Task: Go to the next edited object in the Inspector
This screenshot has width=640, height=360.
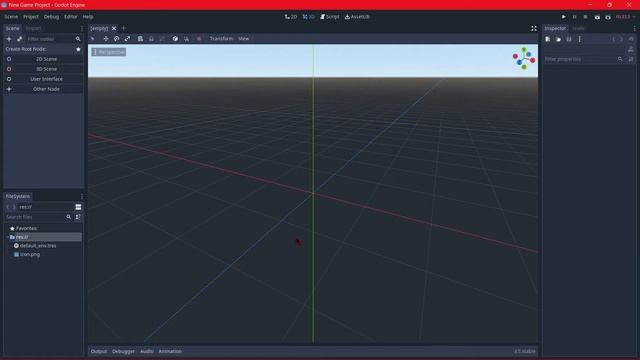Action: click(x=622, y=39)
